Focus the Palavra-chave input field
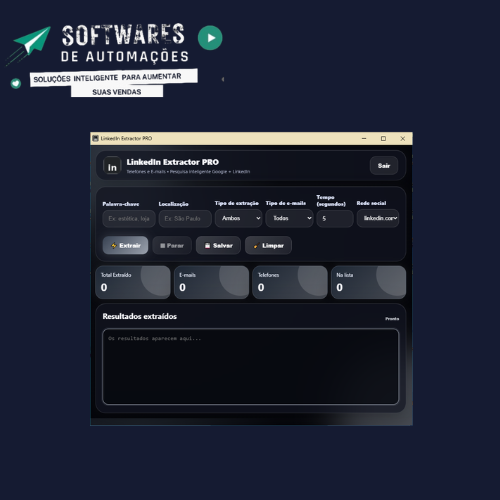Screen dimensions: 500x500 (129, 219)
